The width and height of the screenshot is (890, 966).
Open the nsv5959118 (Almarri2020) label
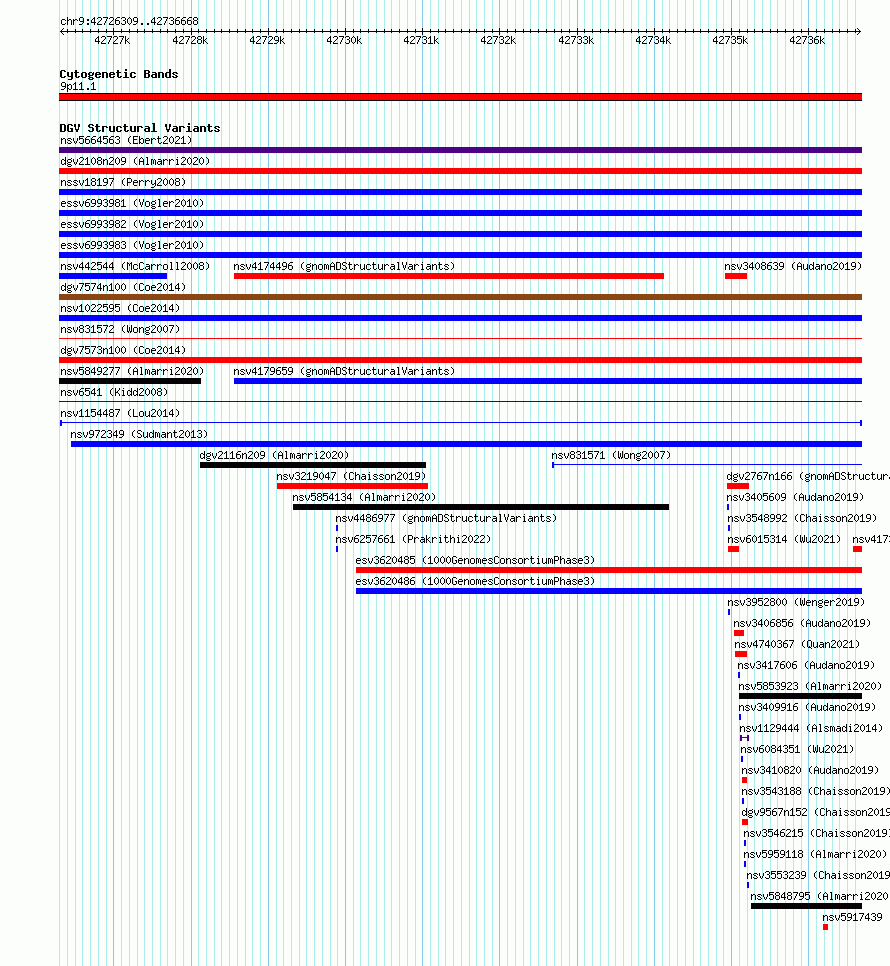(x=815, y=854)
